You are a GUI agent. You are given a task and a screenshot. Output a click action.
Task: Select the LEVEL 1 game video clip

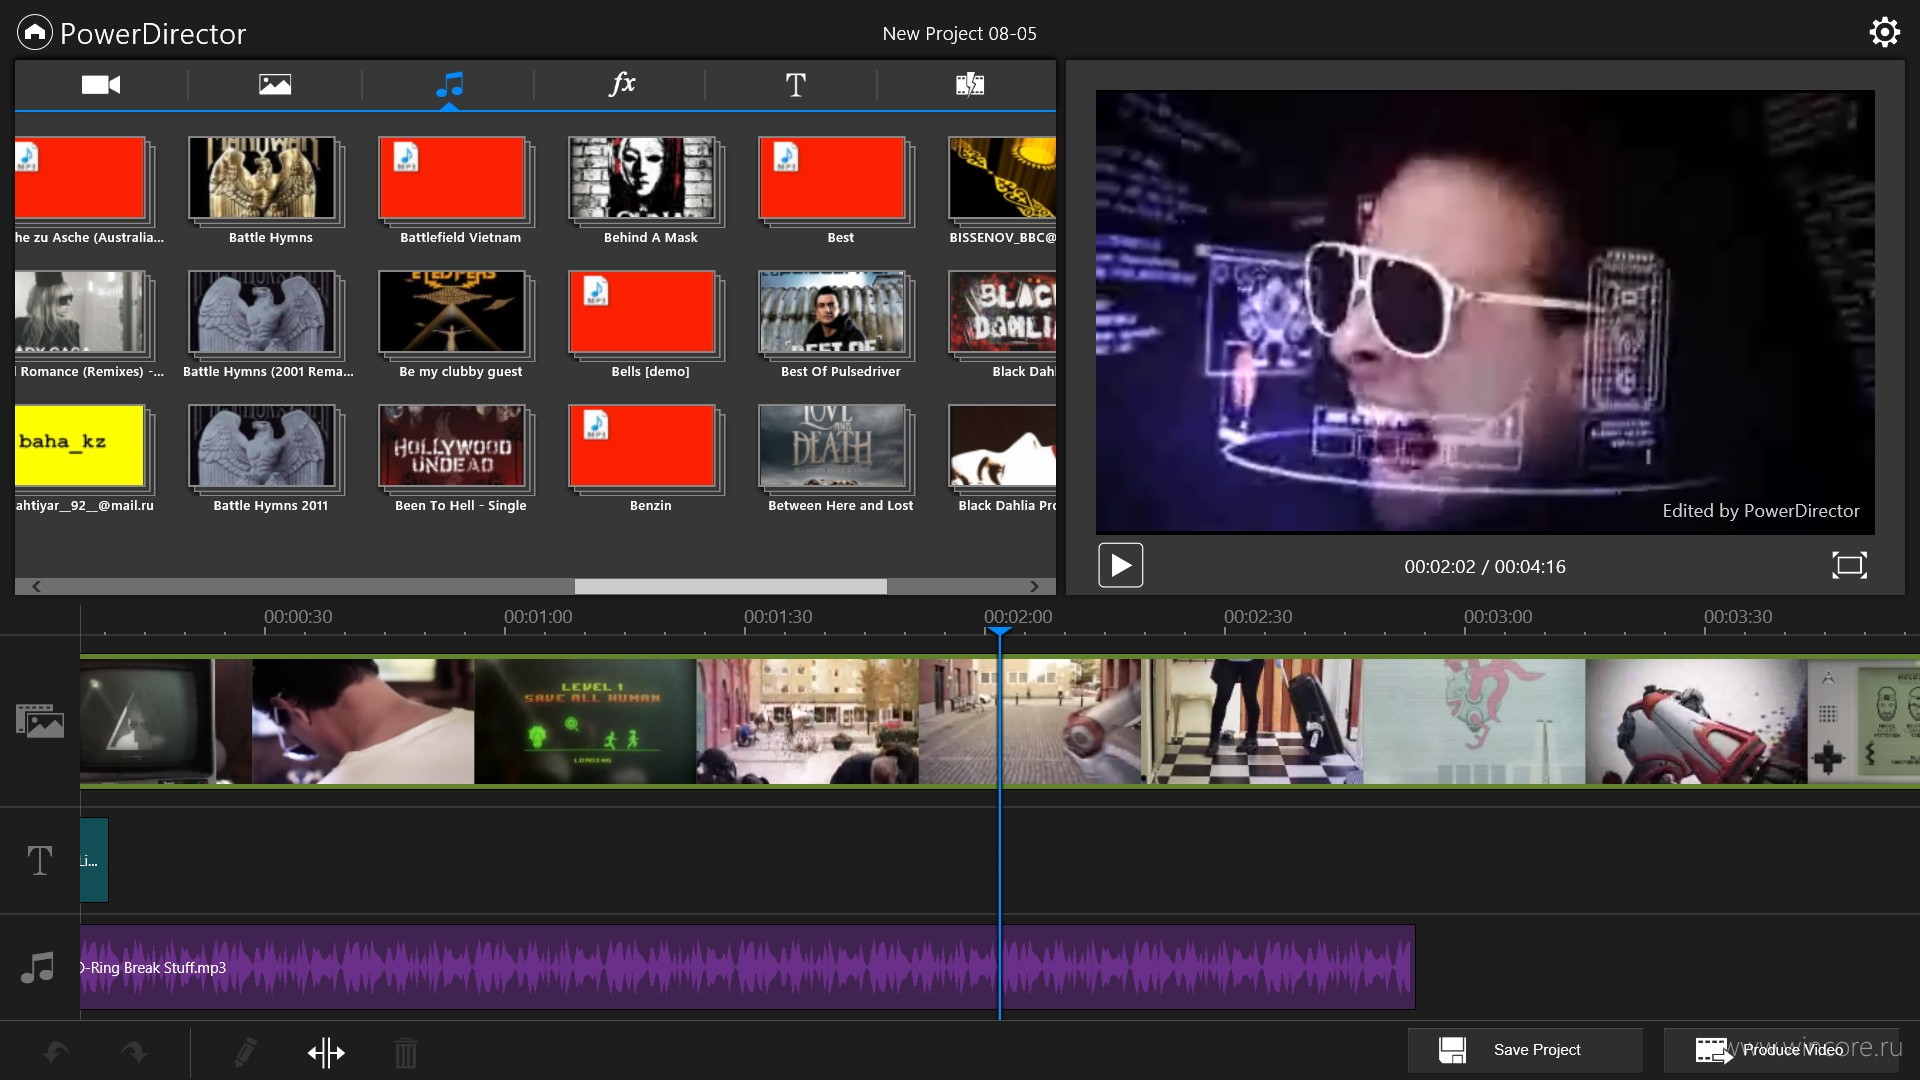[585, 721]
